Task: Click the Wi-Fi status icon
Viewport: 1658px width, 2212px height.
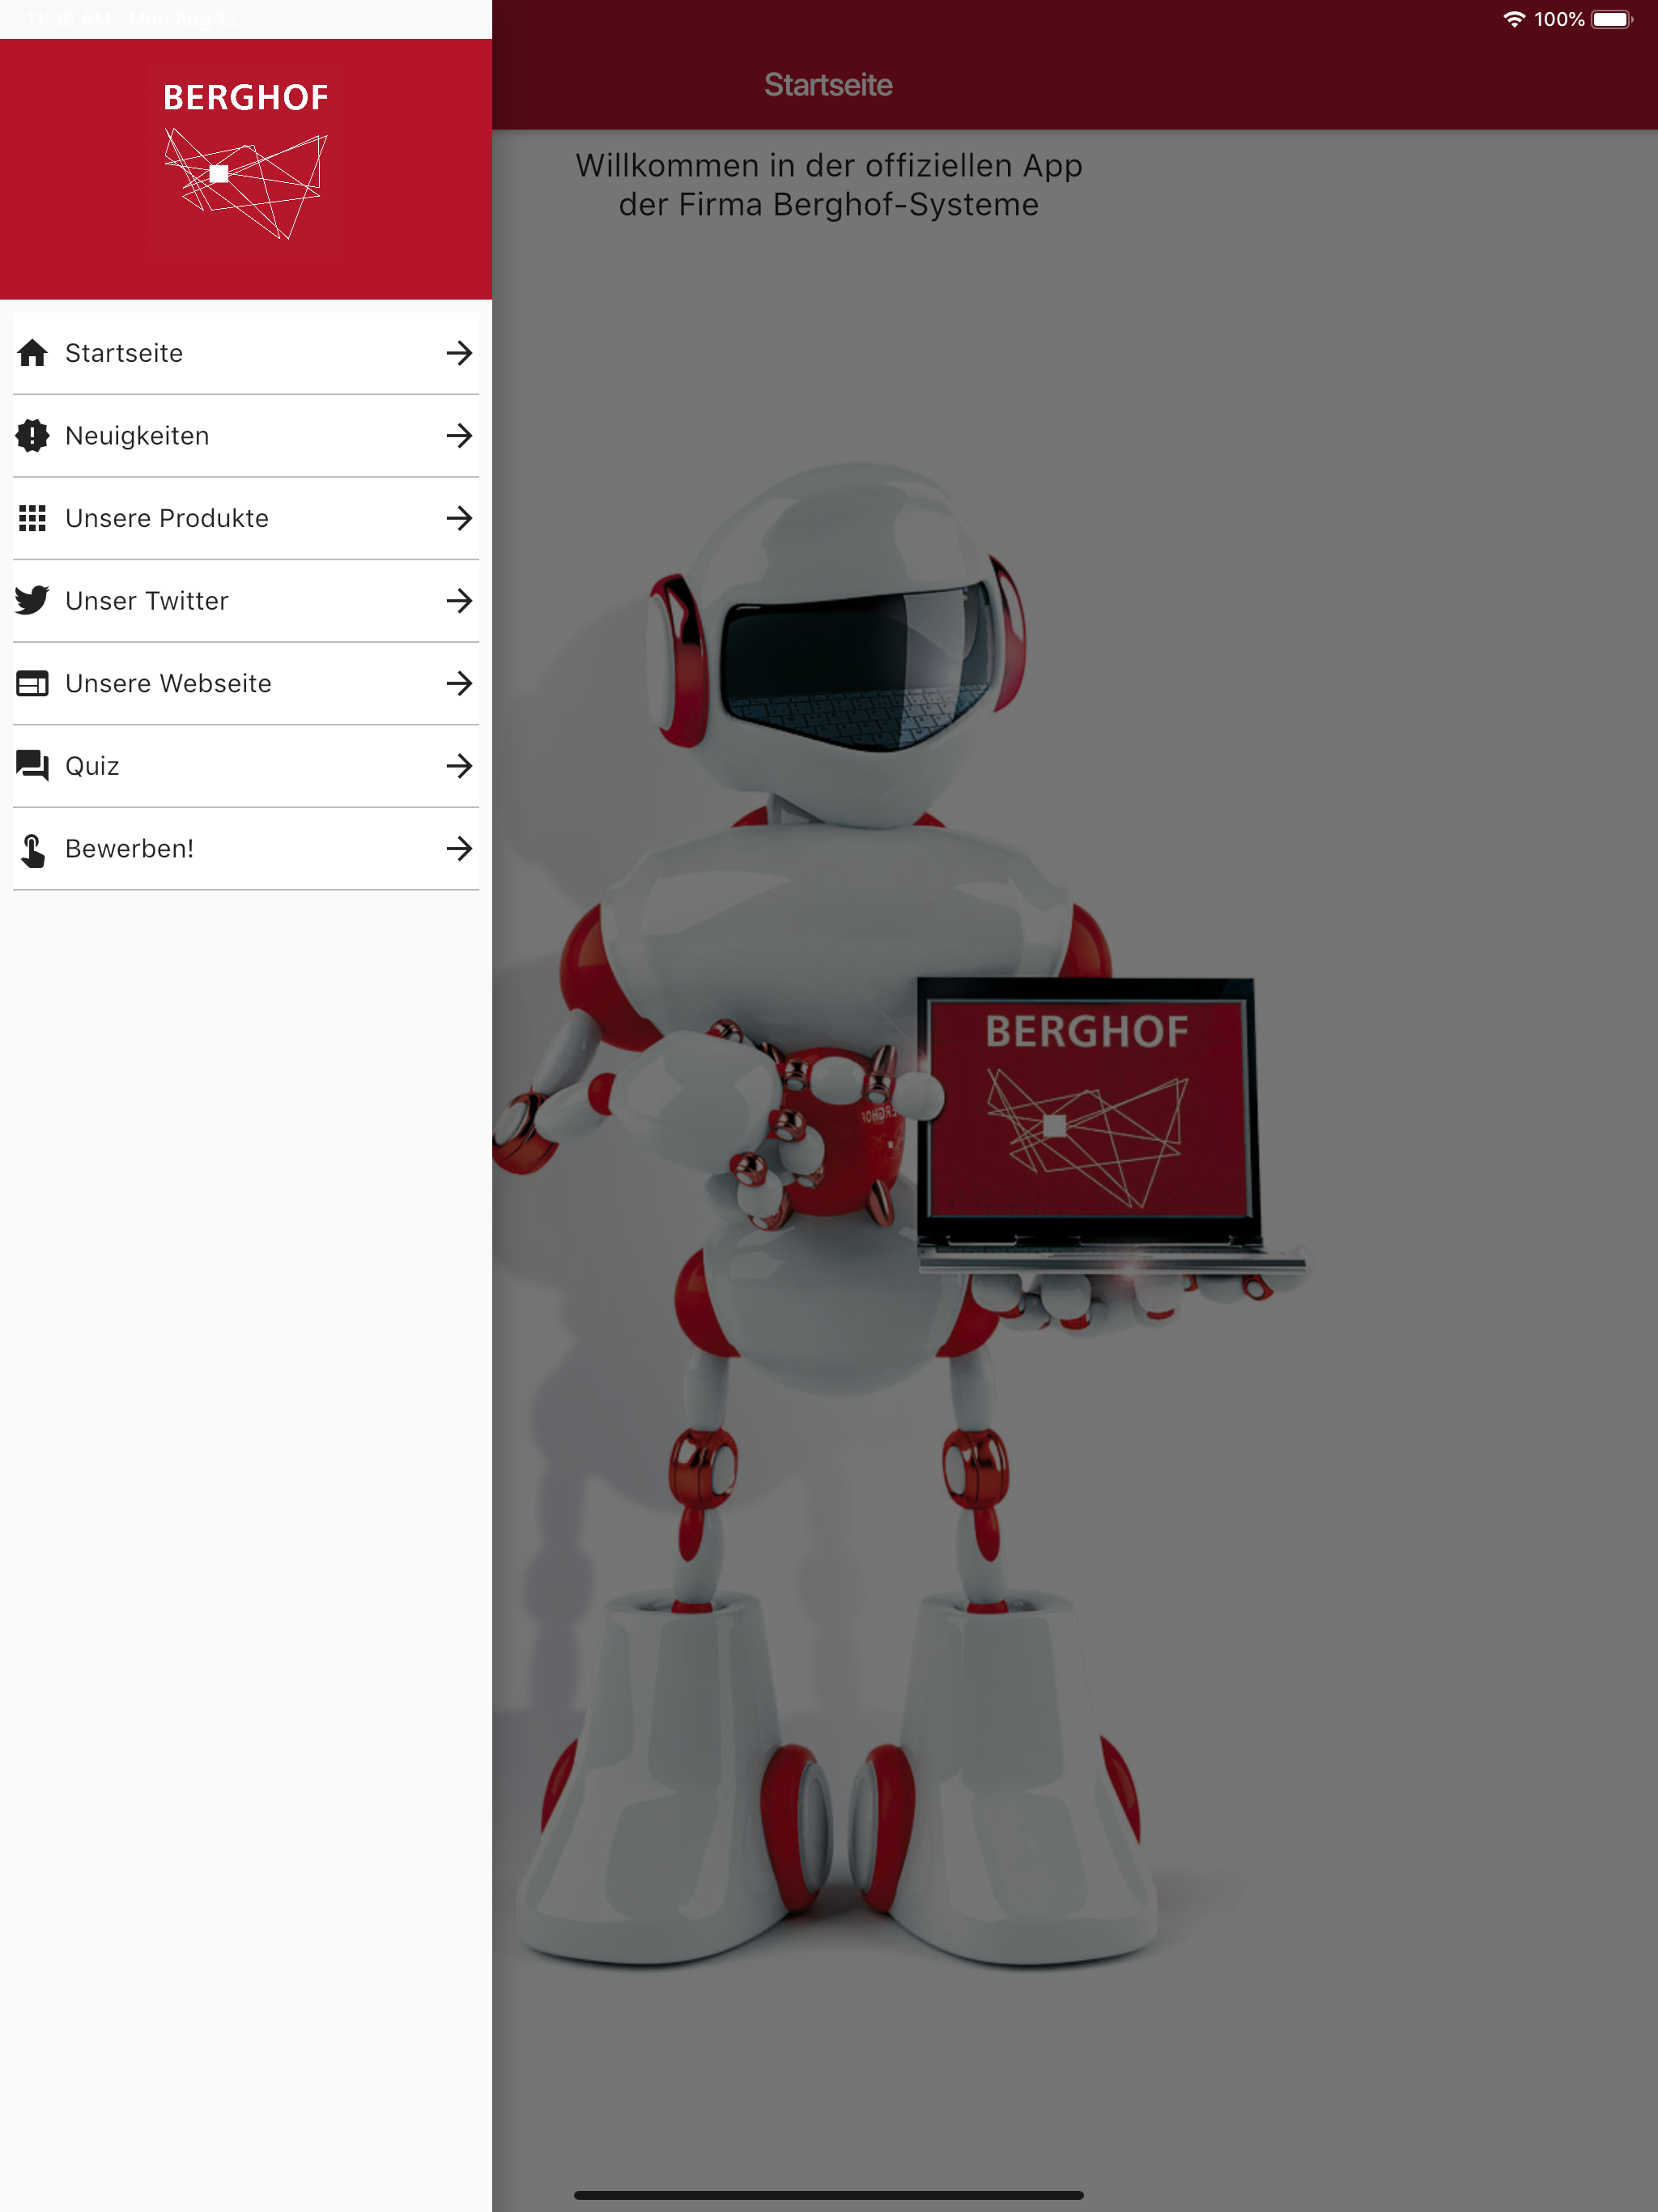Action: (x=1514, y=19)
